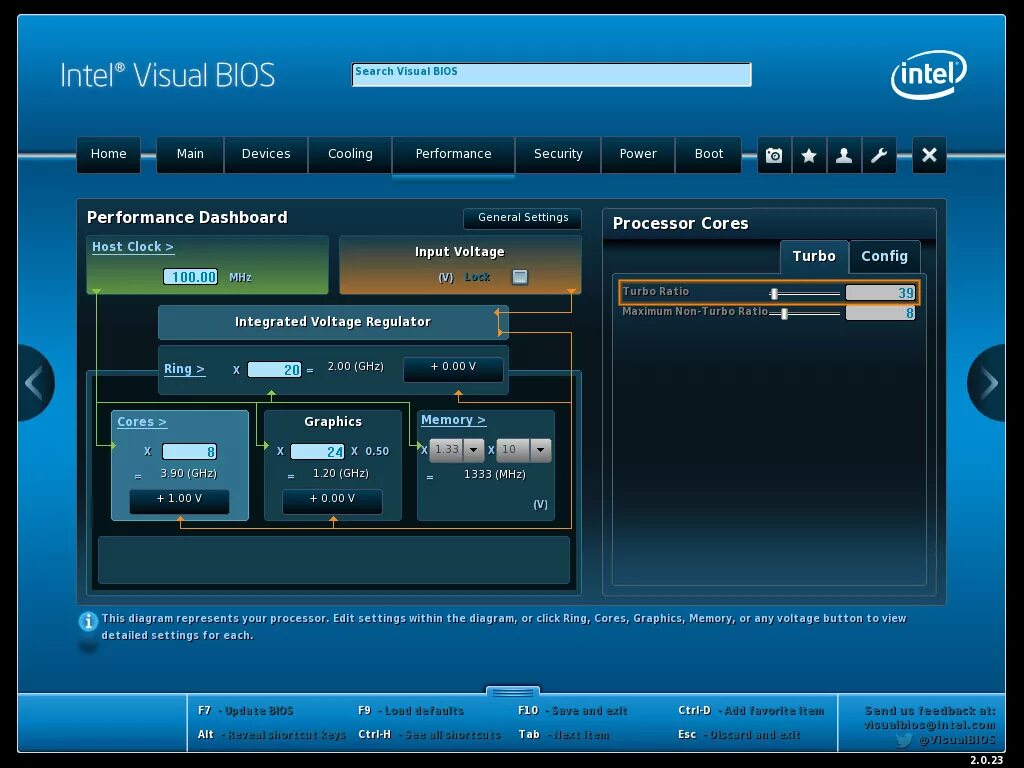
Task: Click the Ring multiplier field showing 20
Action: [x=274, y=370]
